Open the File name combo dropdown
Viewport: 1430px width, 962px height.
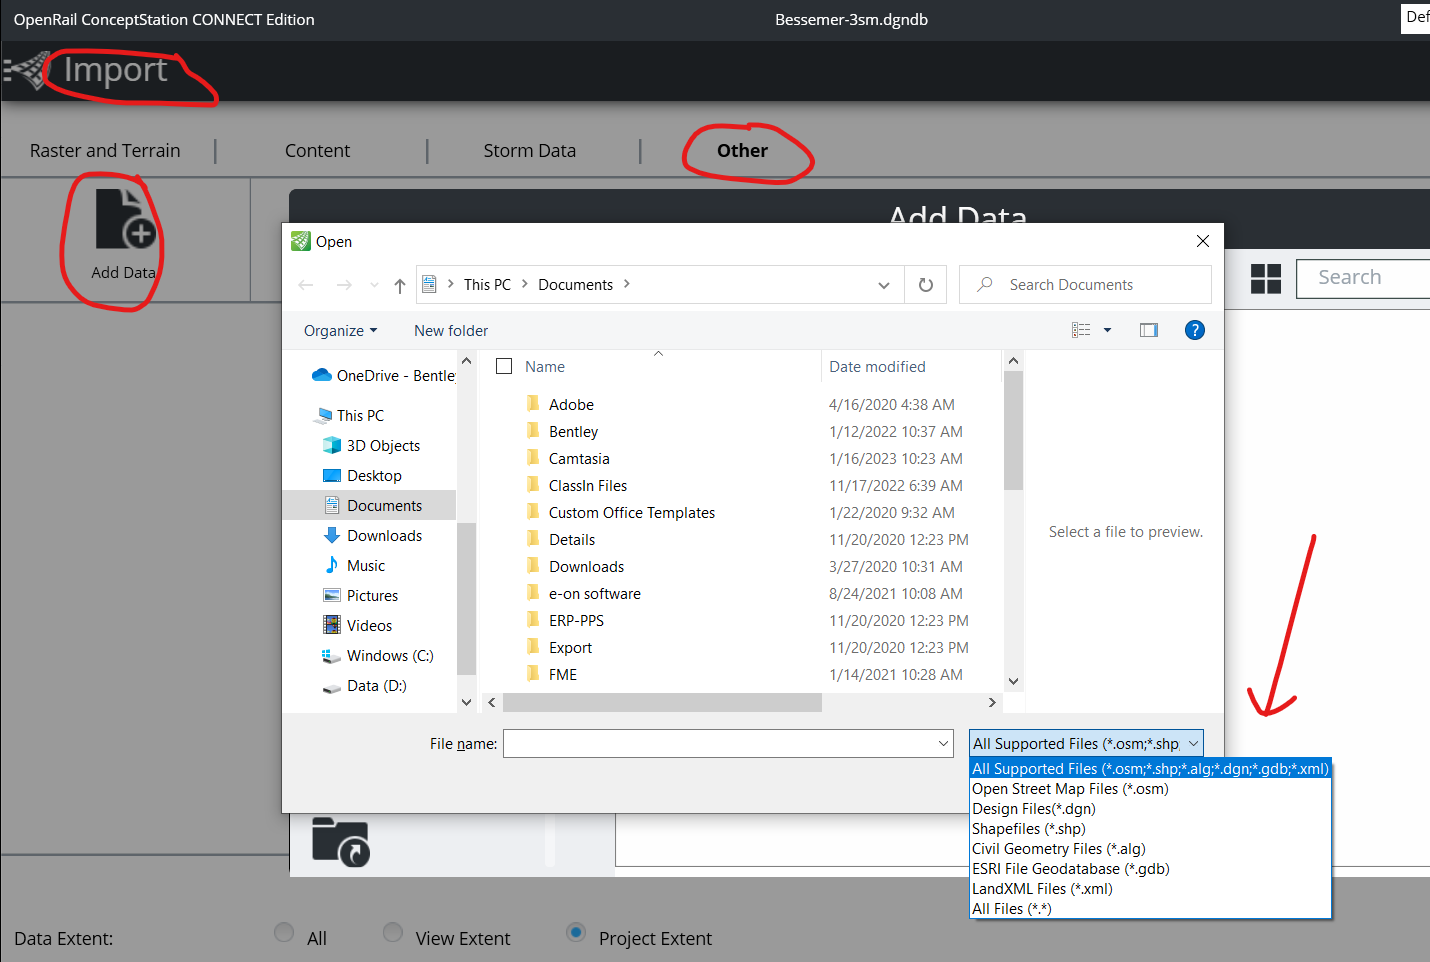[943, 744]
